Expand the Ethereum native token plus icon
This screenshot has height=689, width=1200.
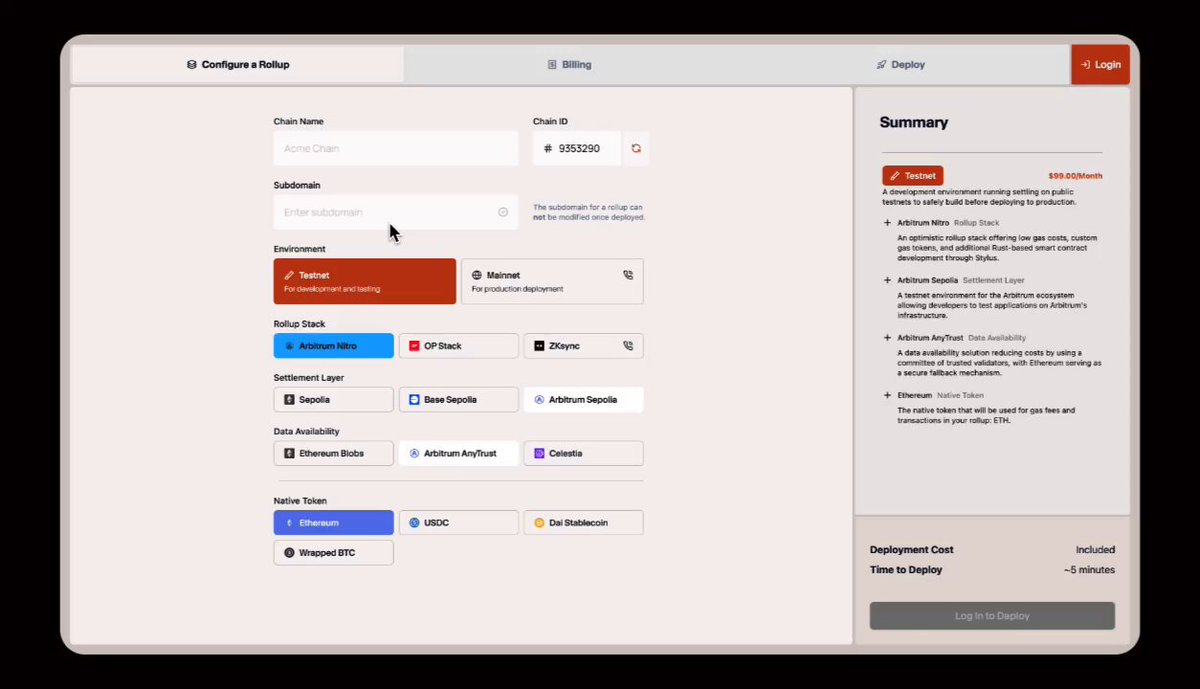pos(887,395)
